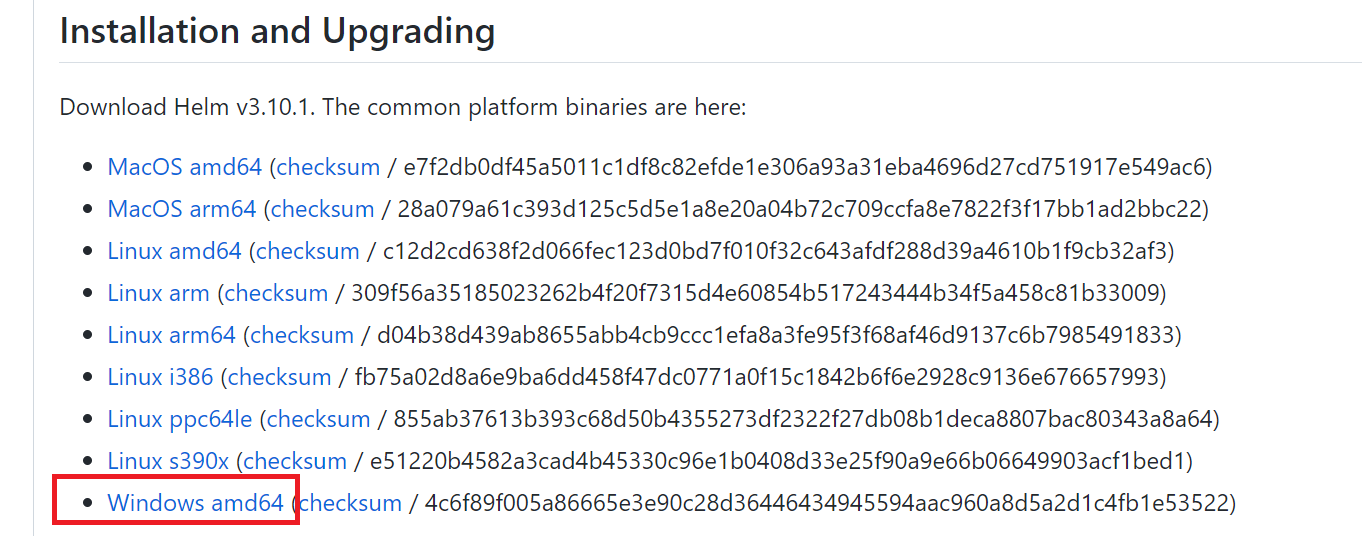
Task: Open checksum link for Windows amd64
Action: 349,503
